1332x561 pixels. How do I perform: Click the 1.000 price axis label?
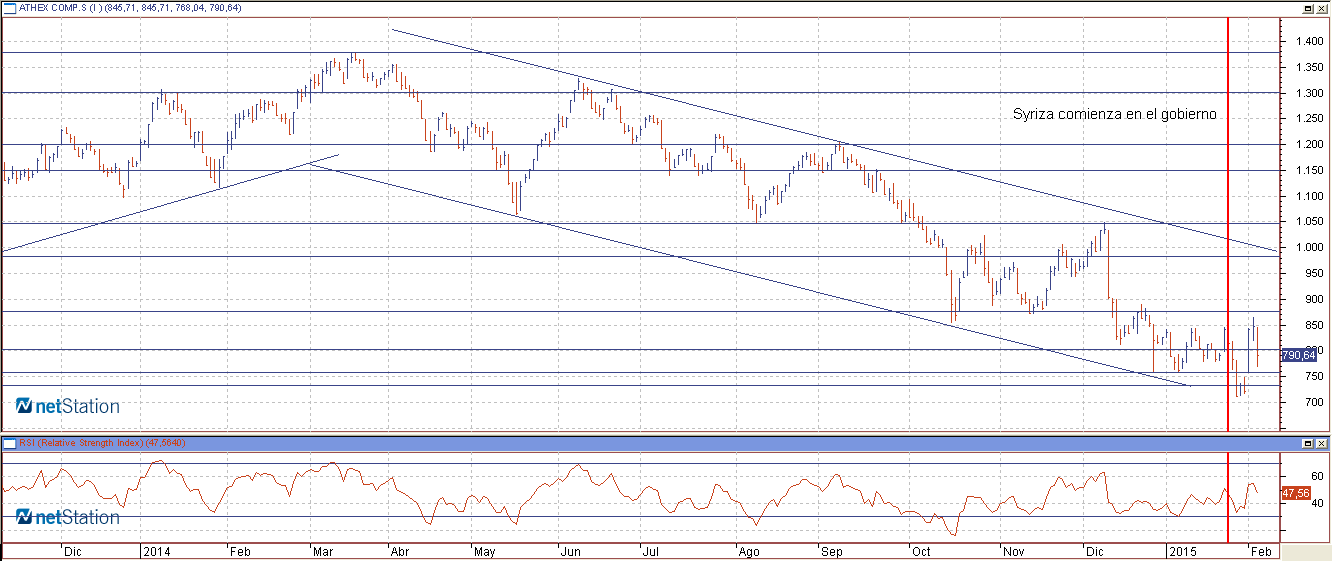coord(1308,248)
